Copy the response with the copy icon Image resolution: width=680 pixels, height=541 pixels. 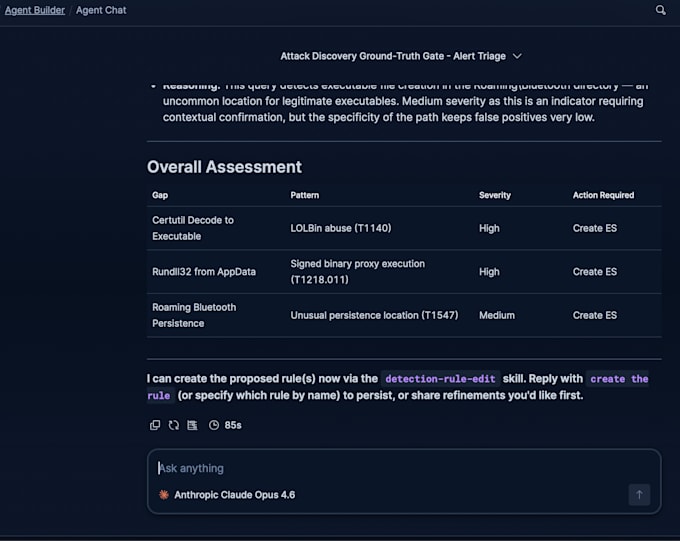[155, 425]
